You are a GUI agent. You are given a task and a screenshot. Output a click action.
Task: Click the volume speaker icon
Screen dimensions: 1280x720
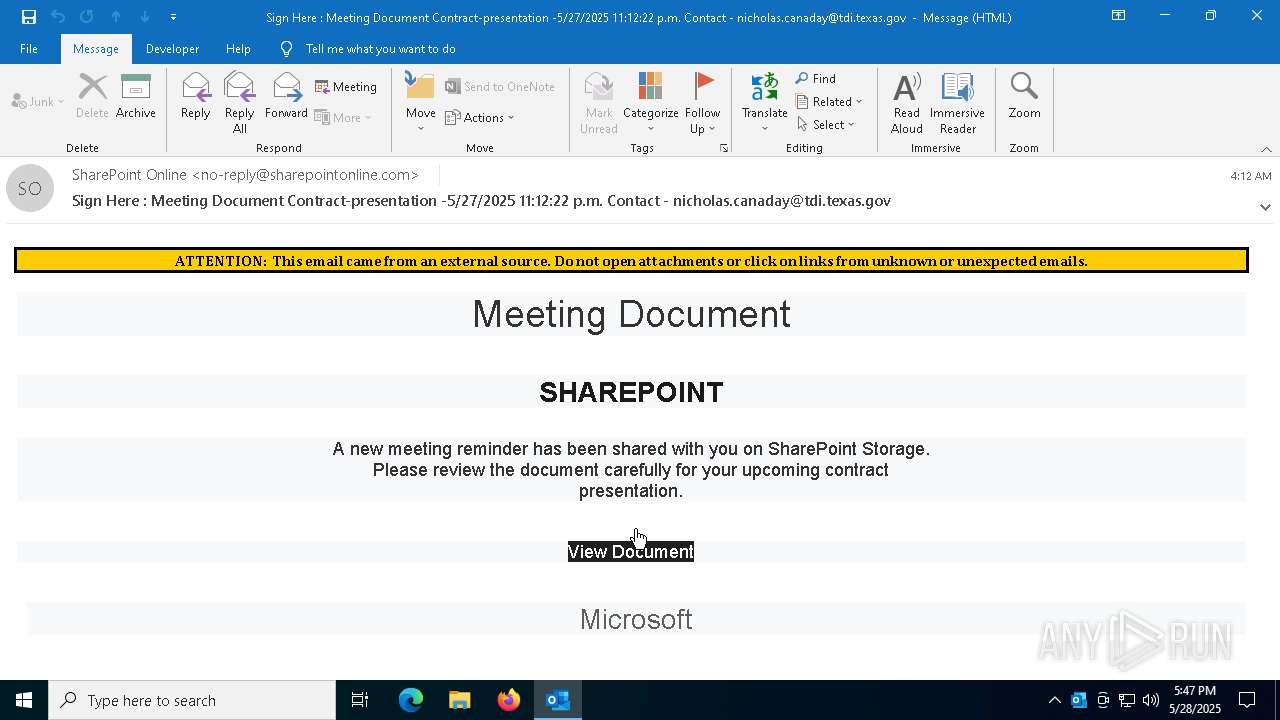[1150, 700]
